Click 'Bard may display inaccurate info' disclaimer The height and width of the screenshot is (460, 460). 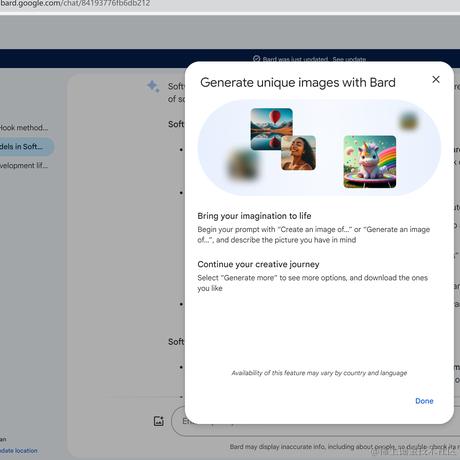click(345, 447)
